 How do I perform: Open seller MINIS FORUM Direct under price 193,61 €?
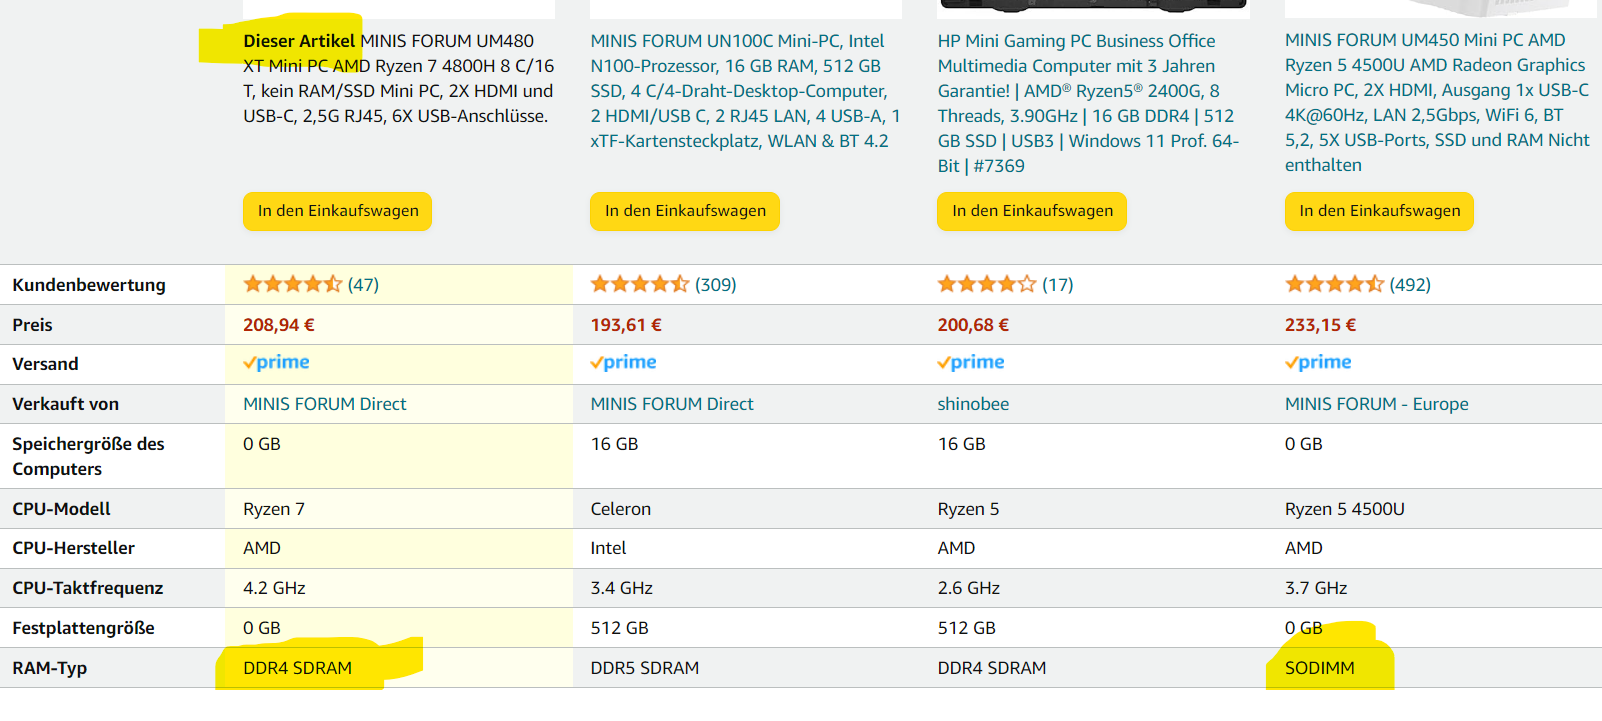(x=672, y=404)
